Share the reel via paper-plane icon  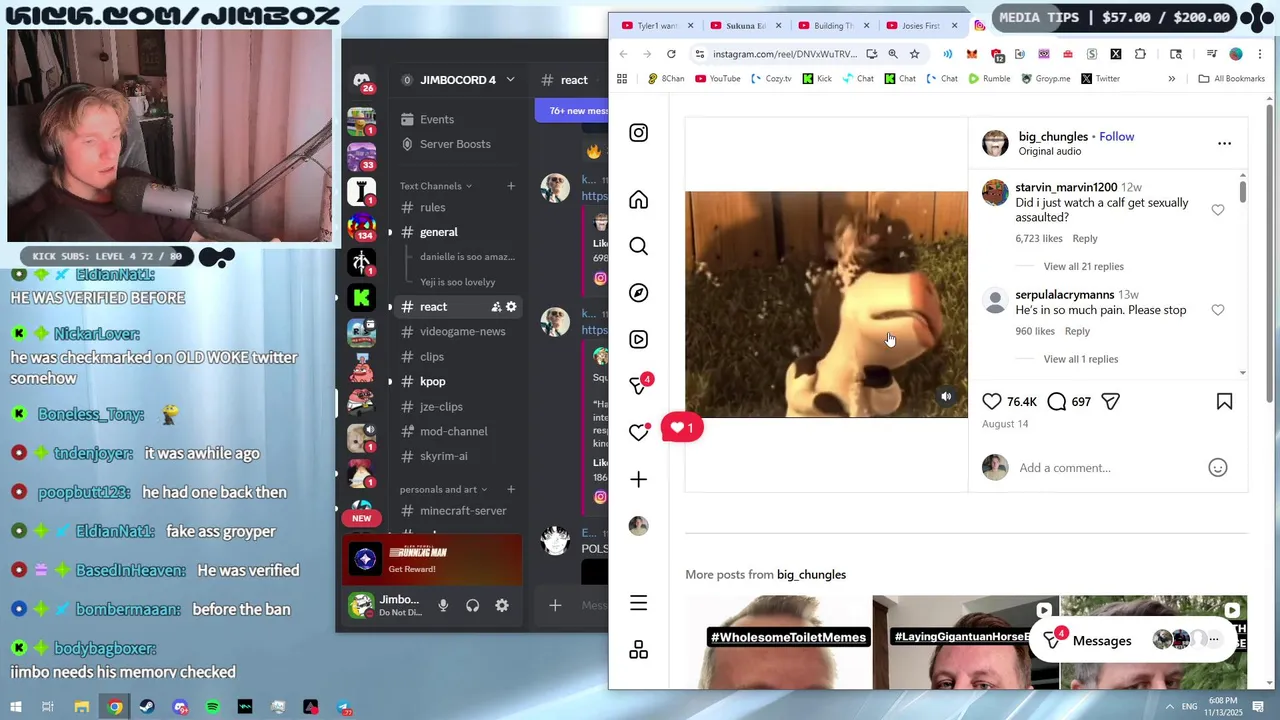tap(1110, 401)
